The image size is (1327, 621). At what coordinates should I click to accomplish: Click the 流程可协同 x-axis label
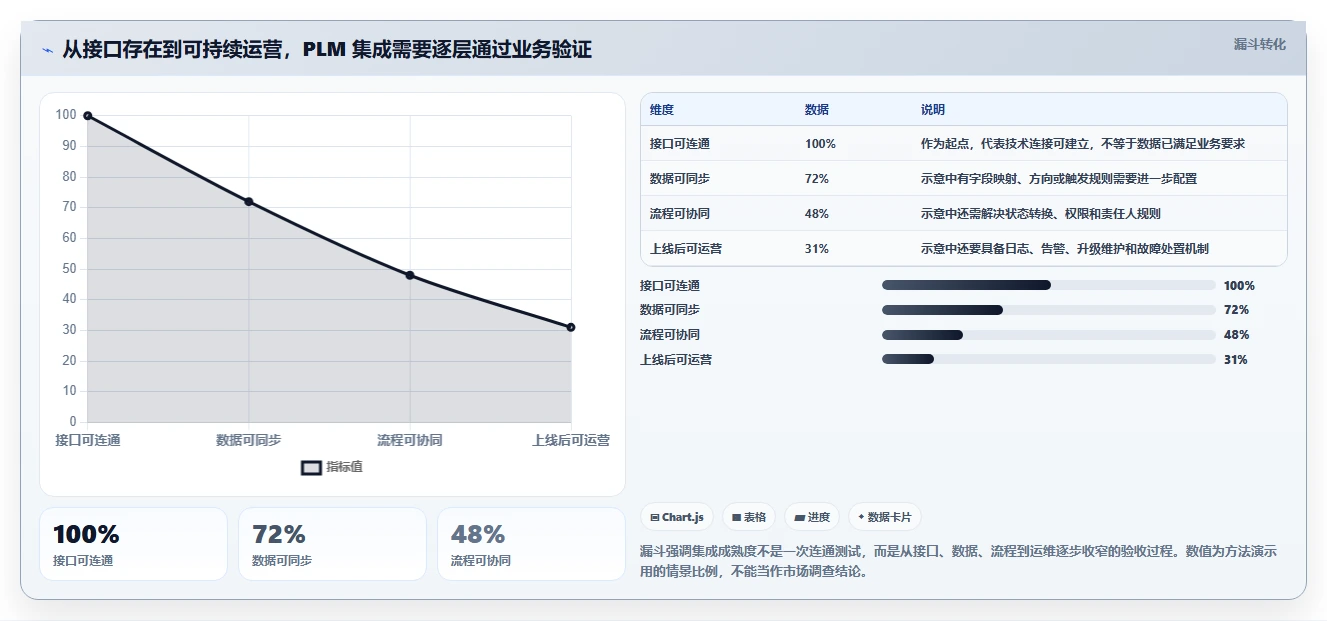coord(410,440)
